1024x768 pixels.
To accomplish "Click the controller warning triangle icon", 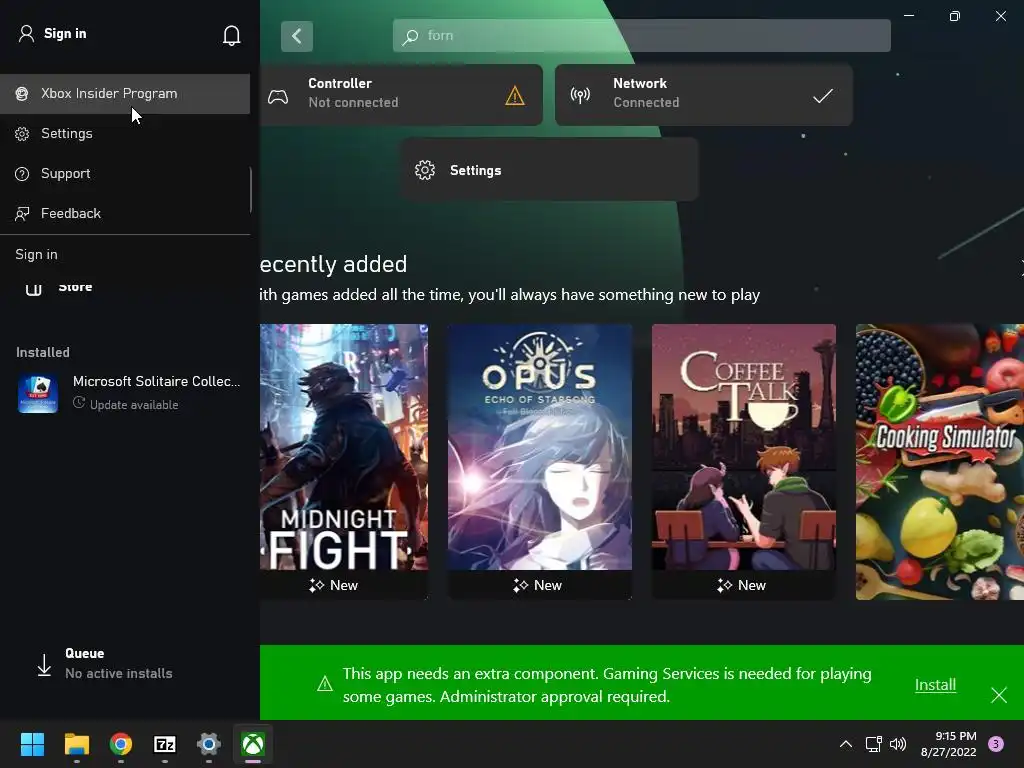I will (x=515, y=96).
